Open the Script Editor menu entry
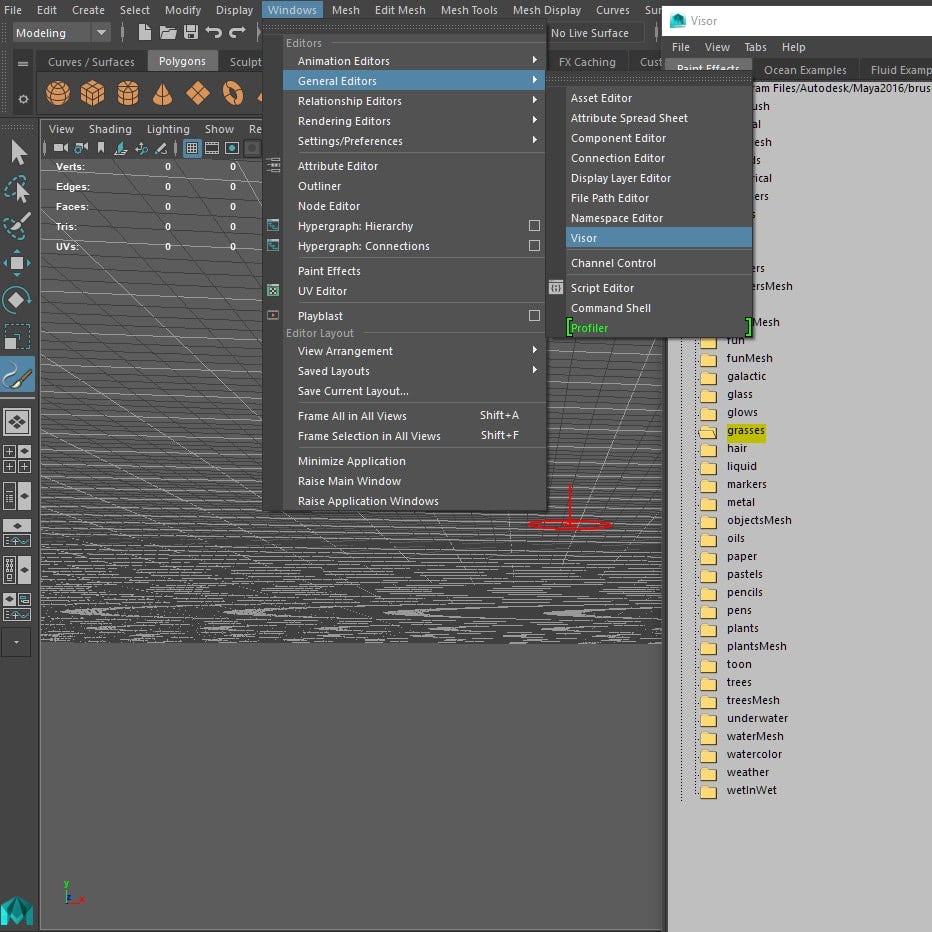Screen dimensions: 932x932 pos(659,288)
